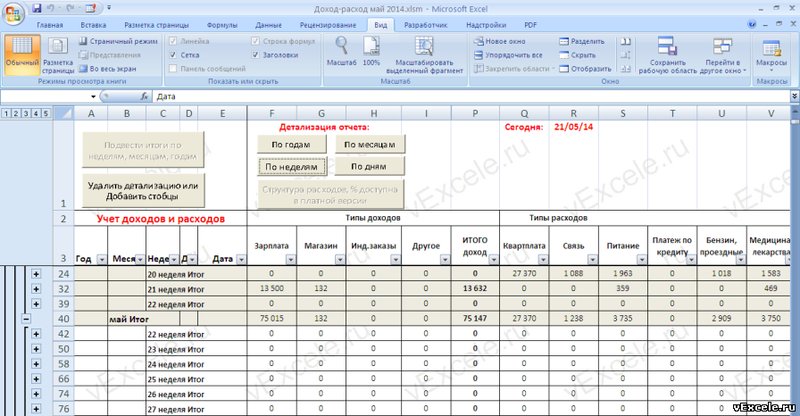This screenshot has height=416, width=800.
Task: Expand row 32 group, 21 неделя
Action: (x=36, y=289)
